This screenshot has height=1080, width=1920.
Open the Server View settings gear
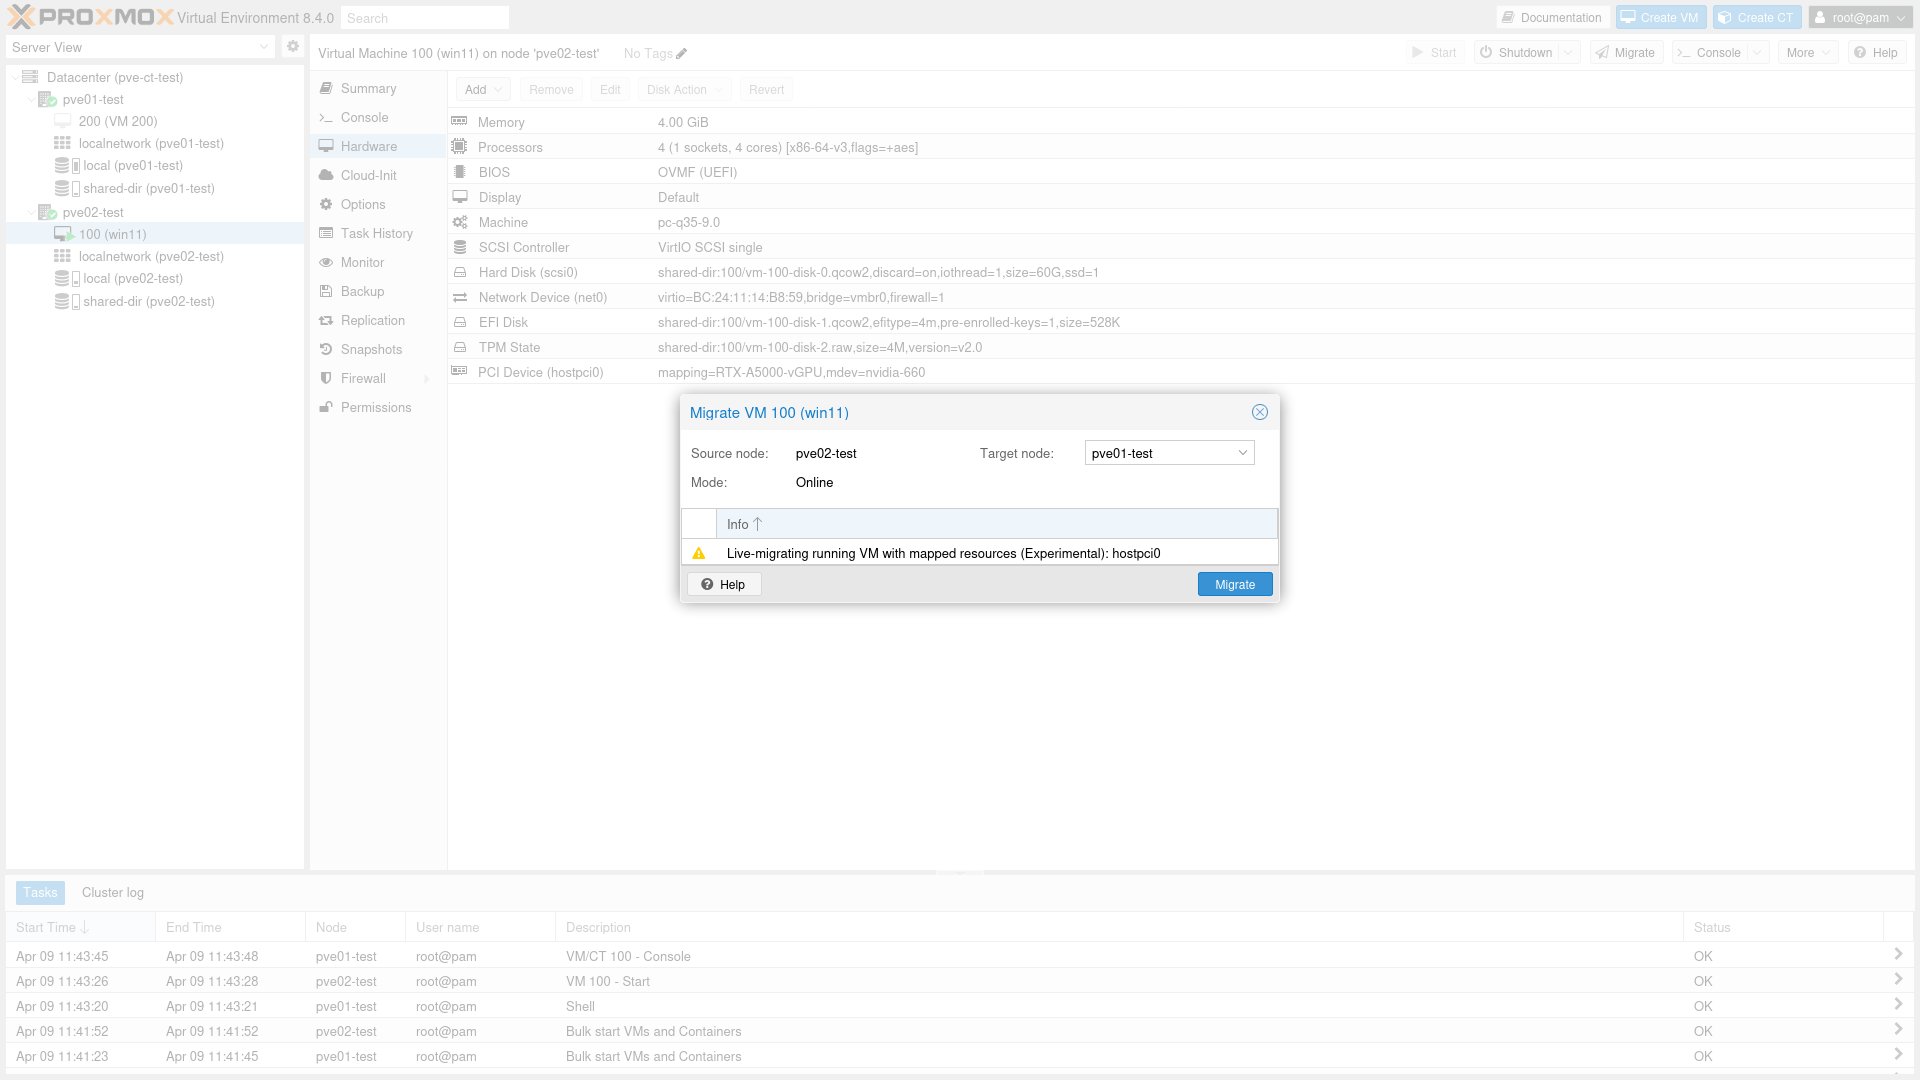293,46
